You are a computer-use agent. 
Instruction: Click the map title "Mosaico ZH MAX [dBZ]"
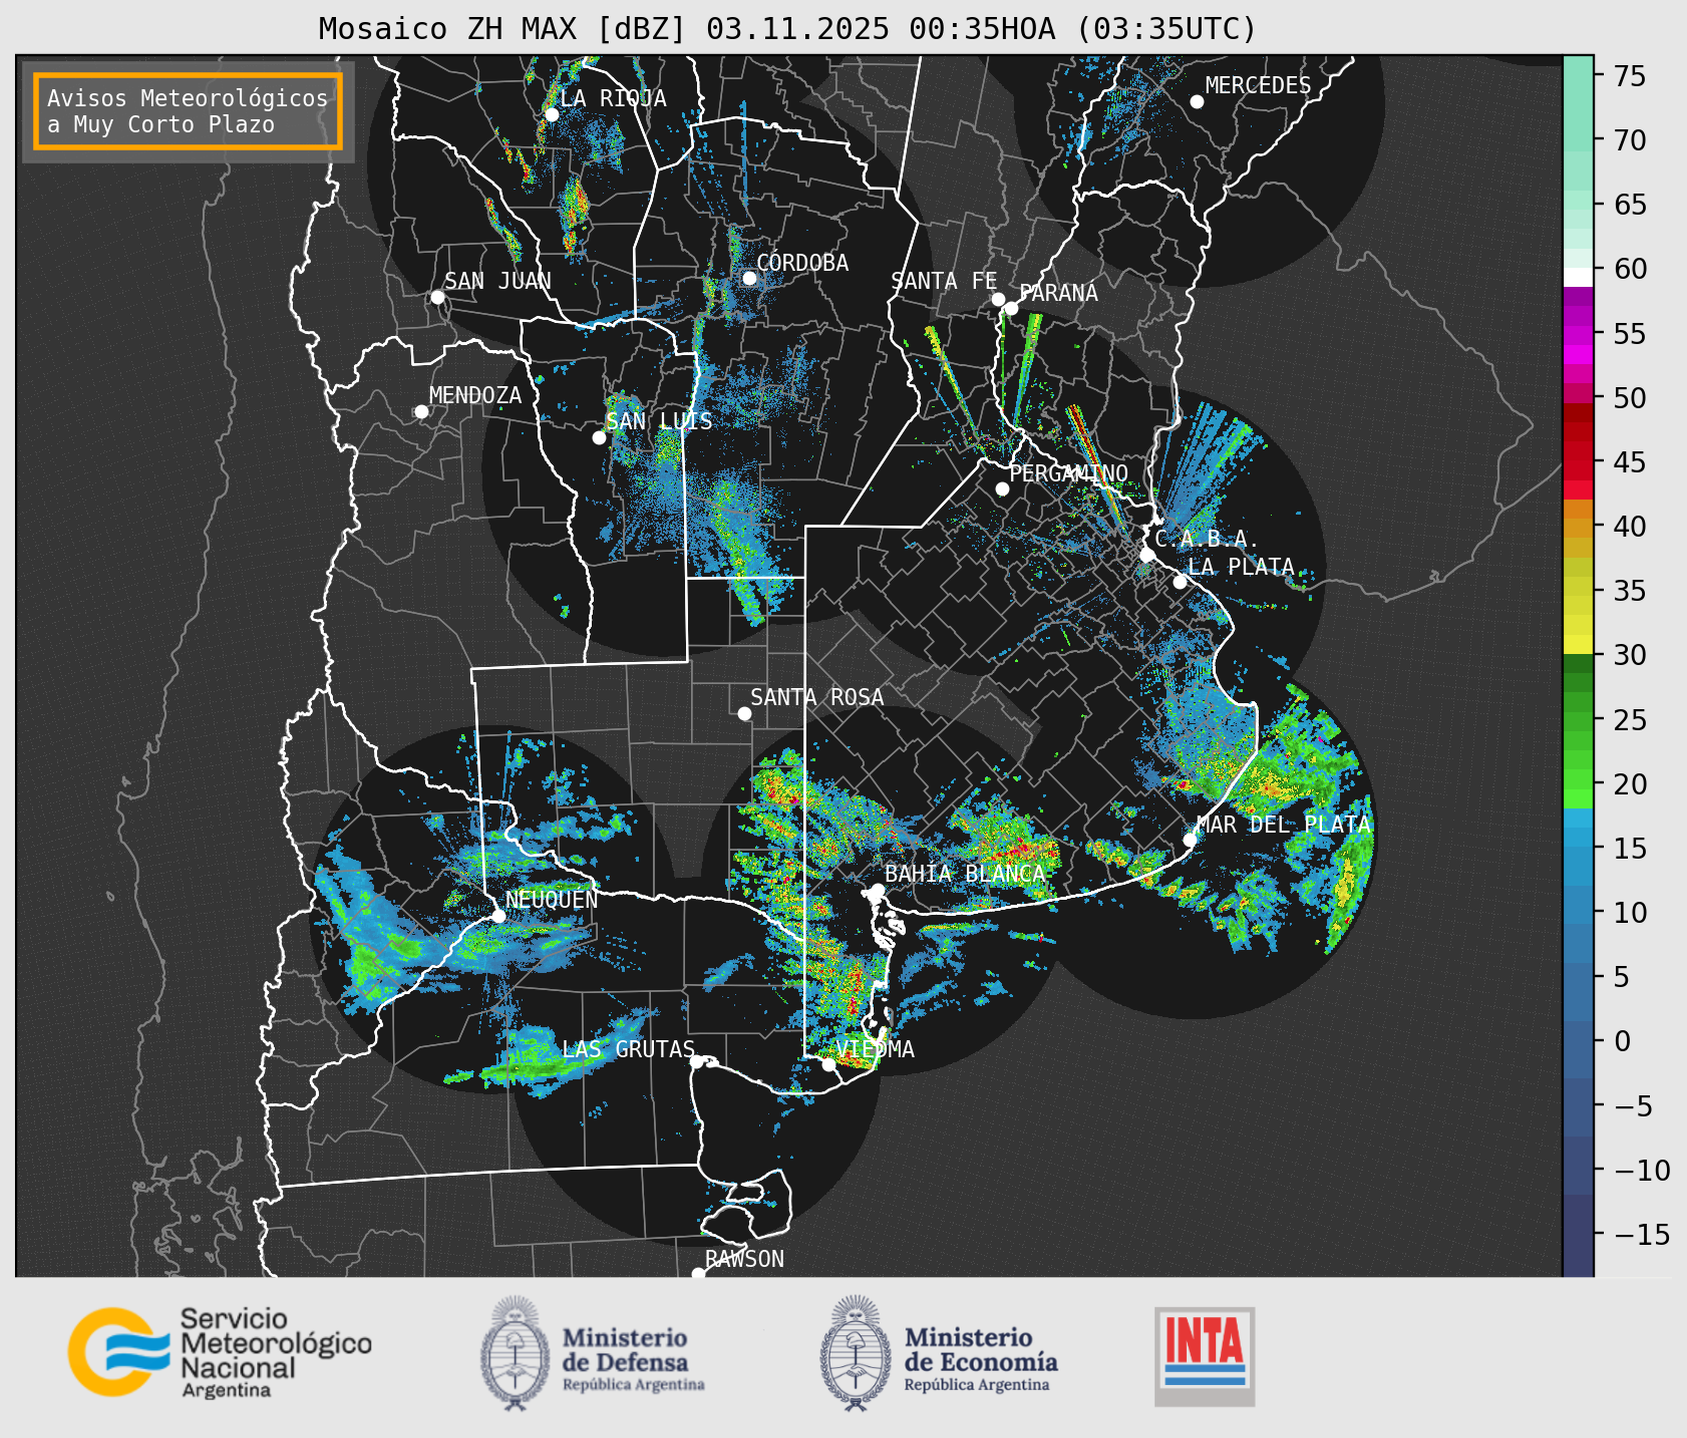click(x=503, y=29)
